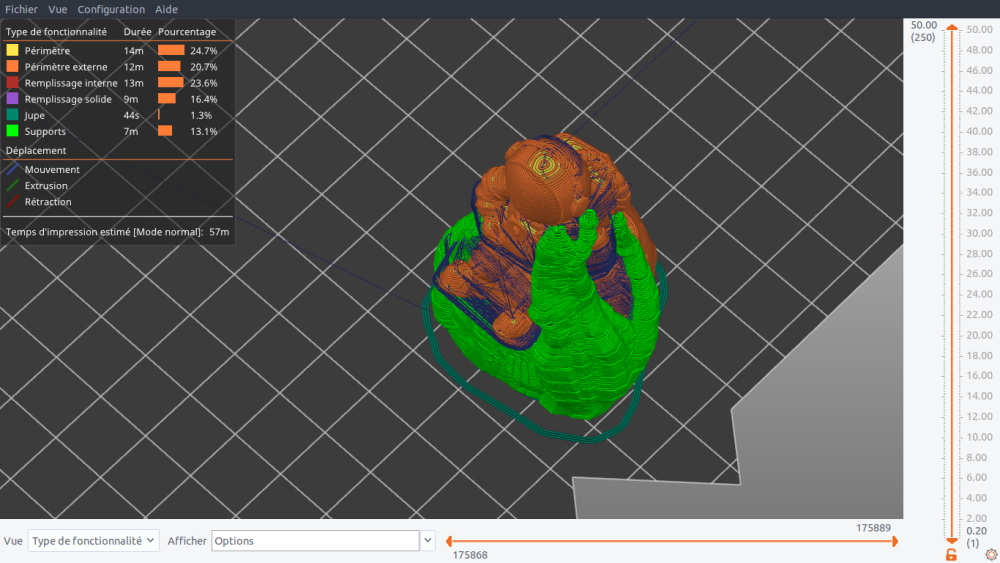Toggle the Extrusion line icon
Viewport: 1000px width, 563px height.
[12, 186]
